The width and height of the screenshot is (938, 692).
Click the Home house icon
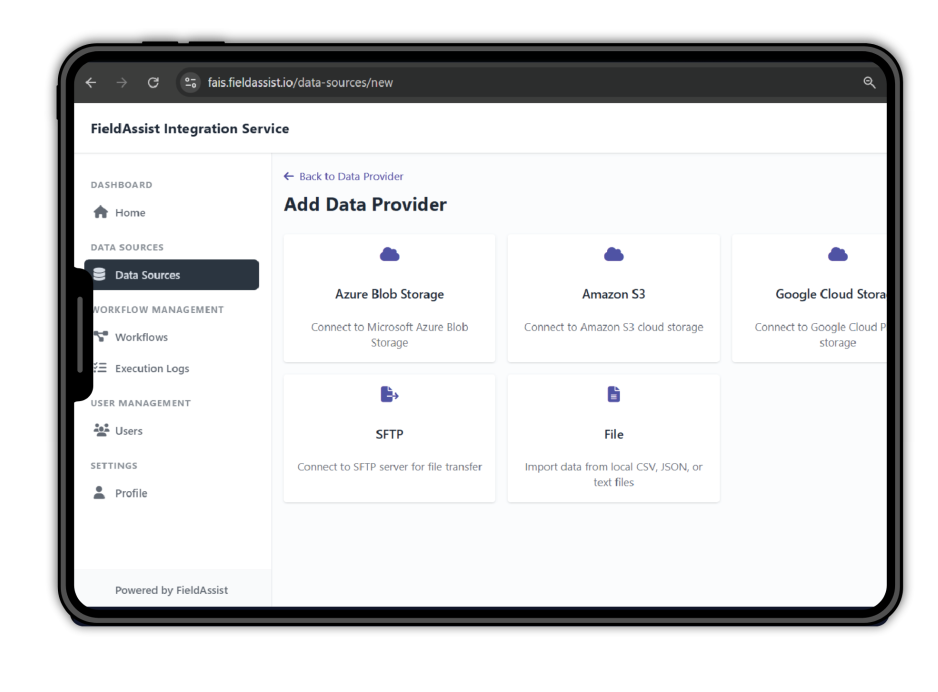click(100, 212)
